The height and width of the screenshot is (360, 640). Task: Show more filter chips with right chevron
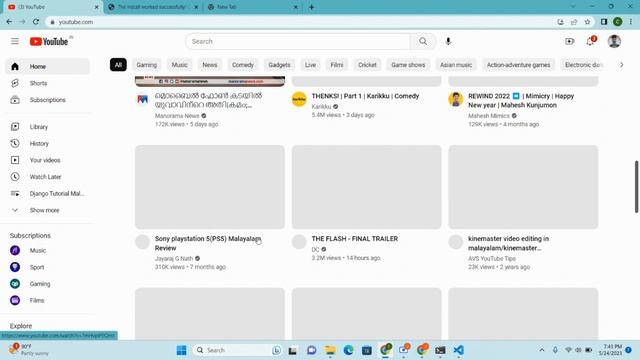621,65
